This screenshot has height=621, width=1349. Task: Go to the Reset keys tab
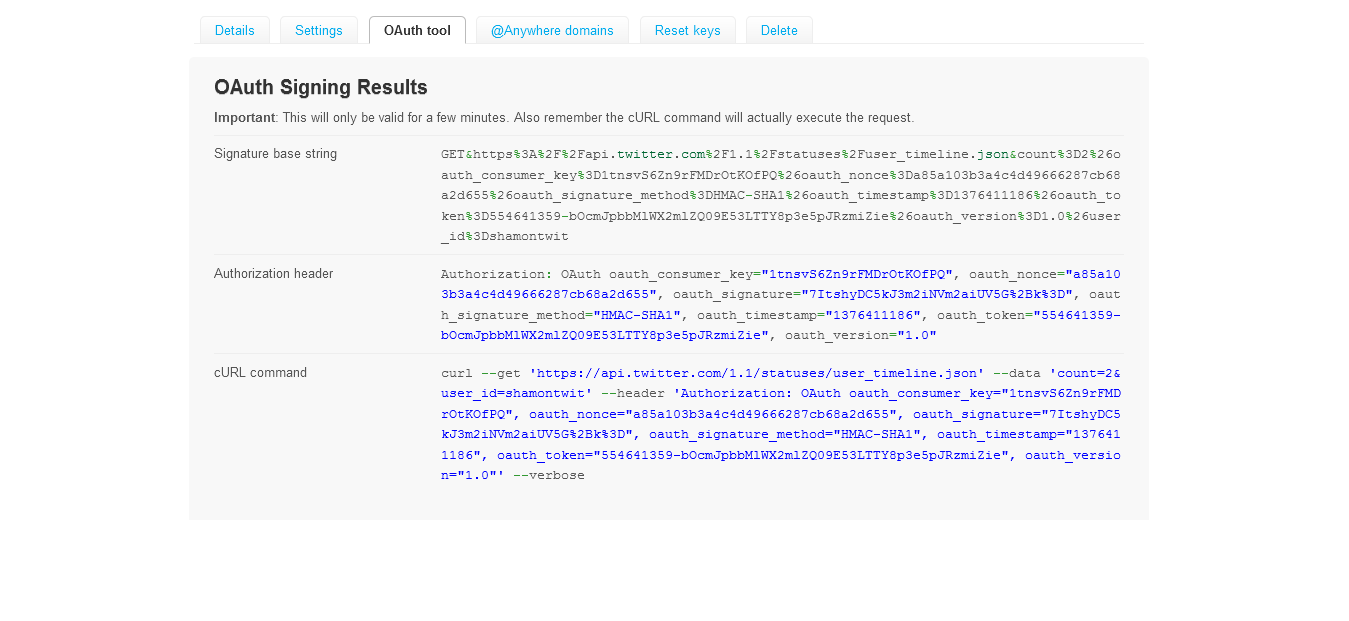688,30
